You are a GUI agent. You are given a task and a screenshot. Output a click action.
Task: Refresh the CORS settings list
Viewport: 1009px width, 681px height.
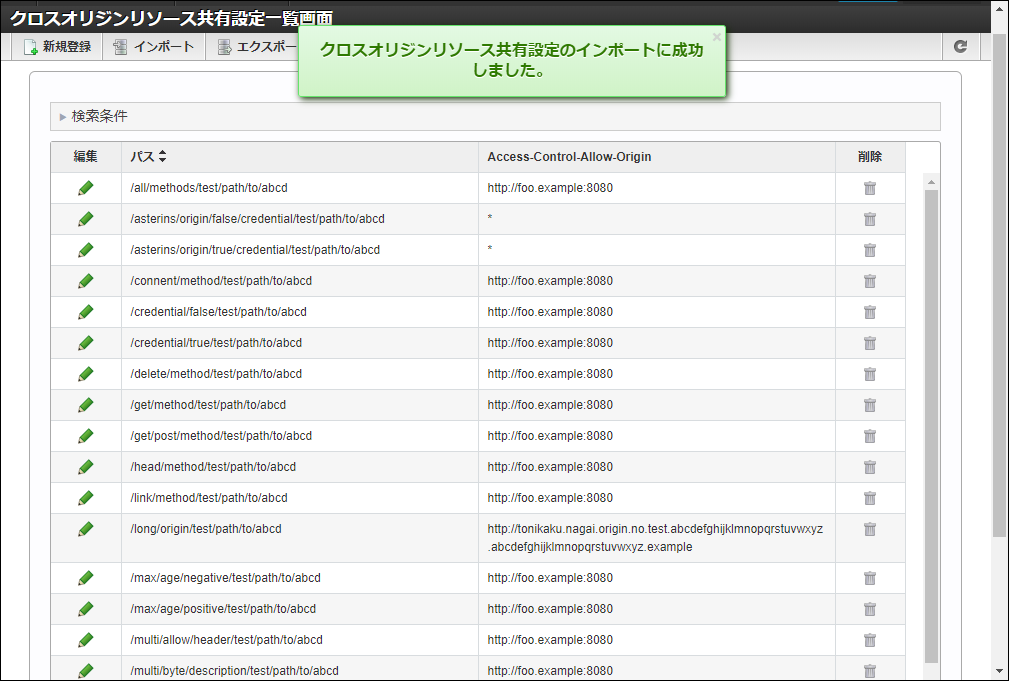click(x=960, y=45)
